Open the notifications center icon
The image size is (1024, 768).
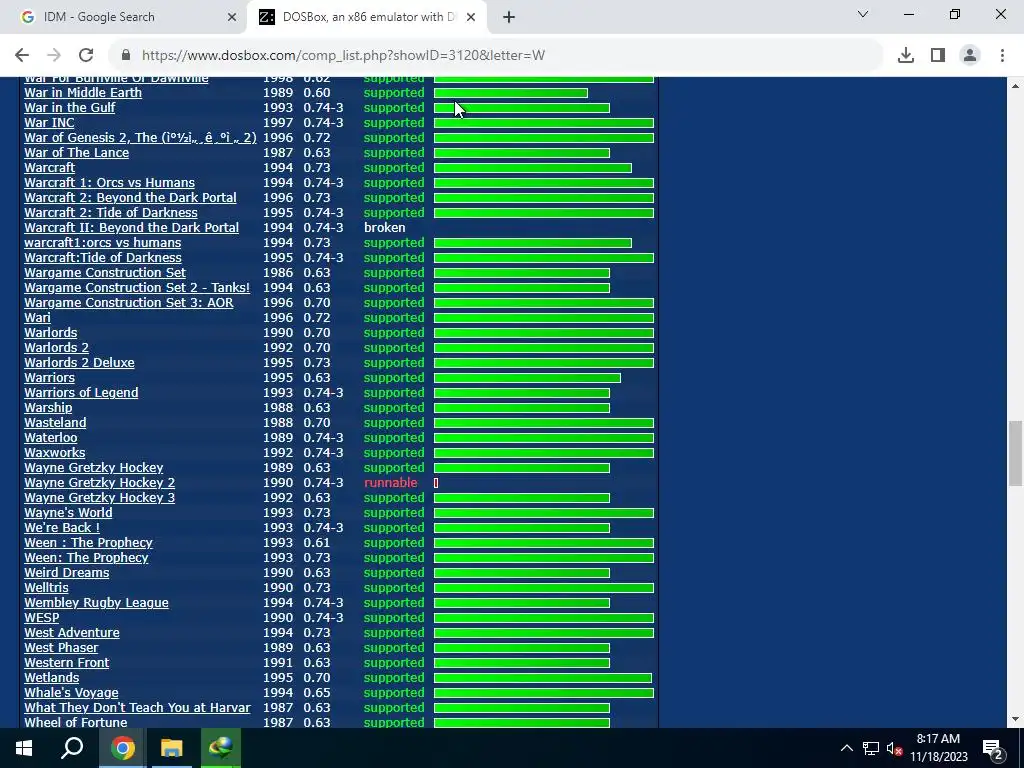992,748
